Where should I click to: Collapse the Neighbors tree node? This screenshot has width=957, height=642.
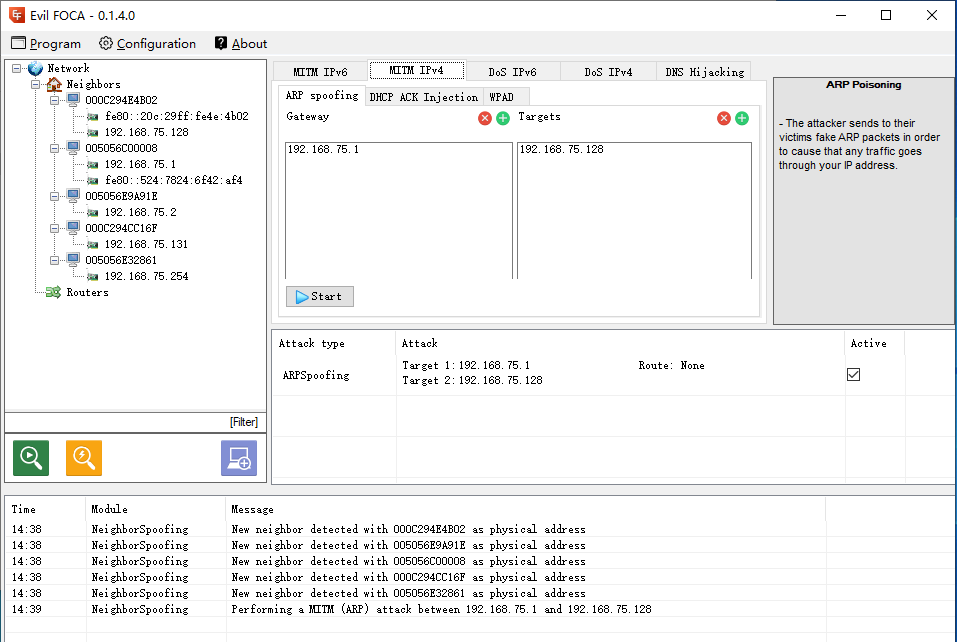tap(35, 84)
